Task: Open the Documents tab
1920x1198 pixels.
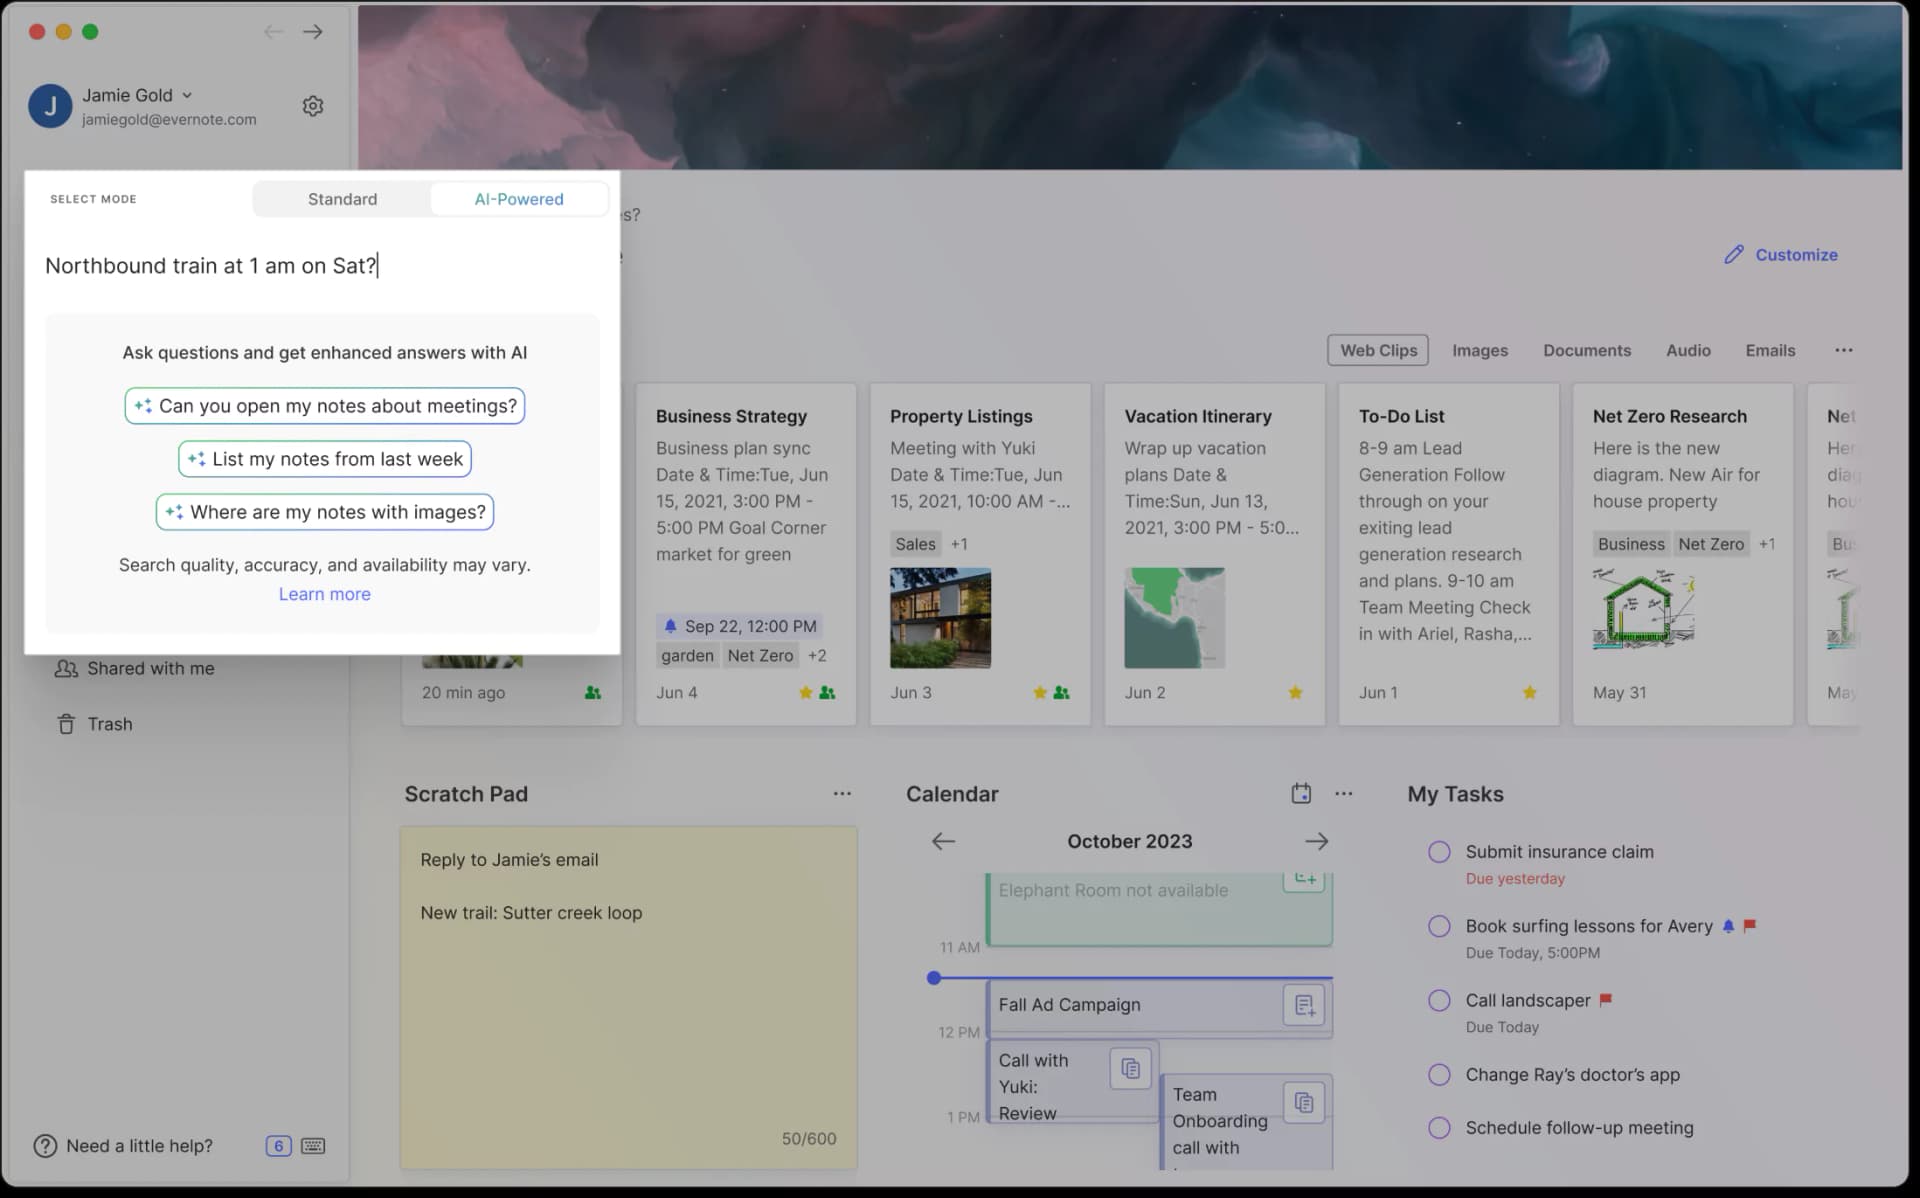Action: click(1587, 350)
